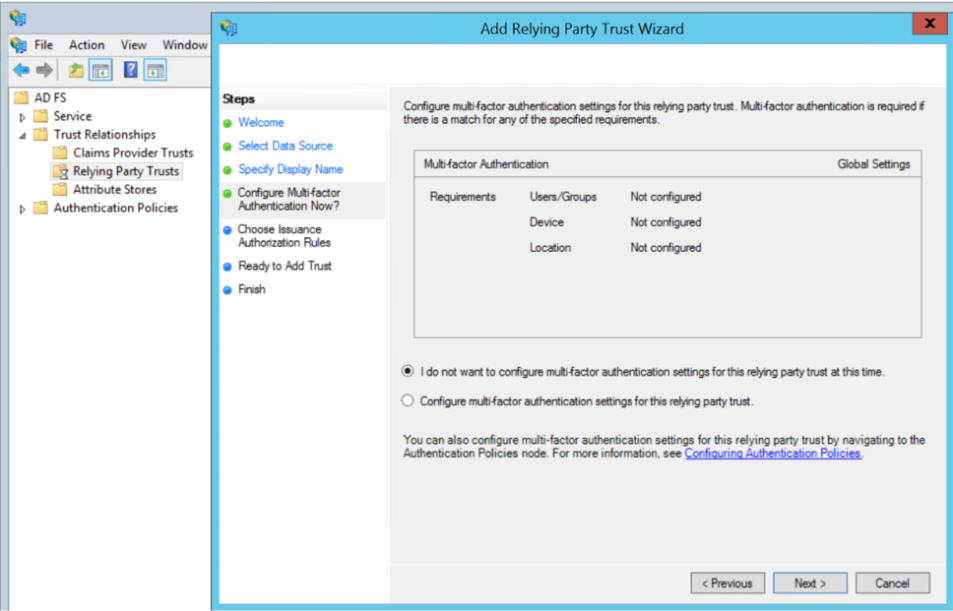Toggle the Show/Hide Action Pane icon

155,70
